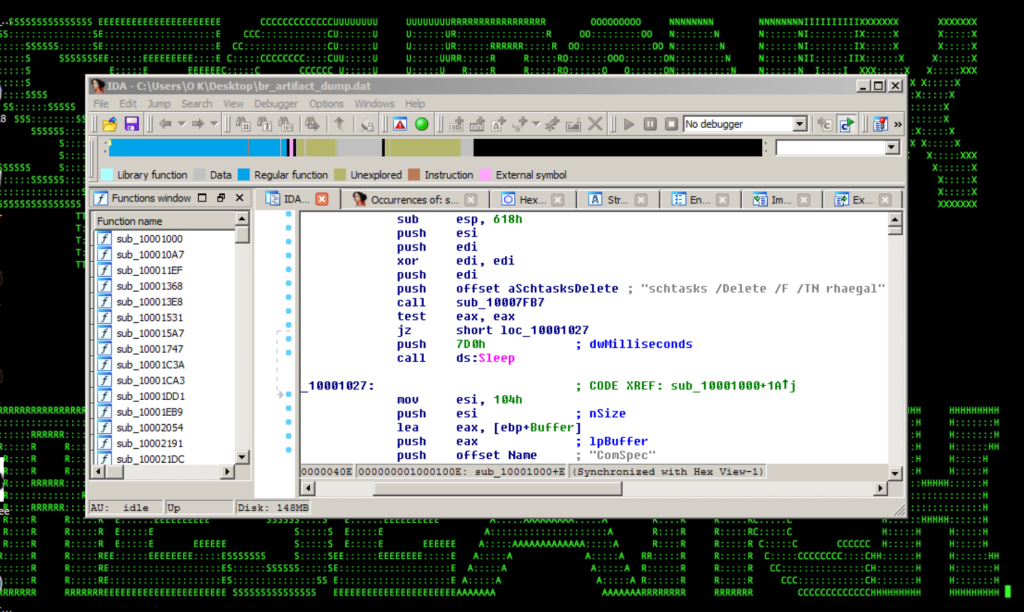The image size is (1024, 612).
Task: Click the Save database floppy icon
Action: coord(131,124)
